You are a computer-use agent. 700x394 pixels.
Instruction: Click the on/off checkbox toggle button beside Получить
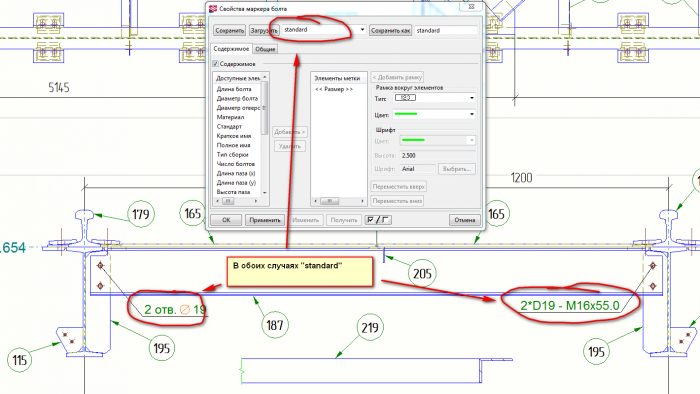pos(378,220)
